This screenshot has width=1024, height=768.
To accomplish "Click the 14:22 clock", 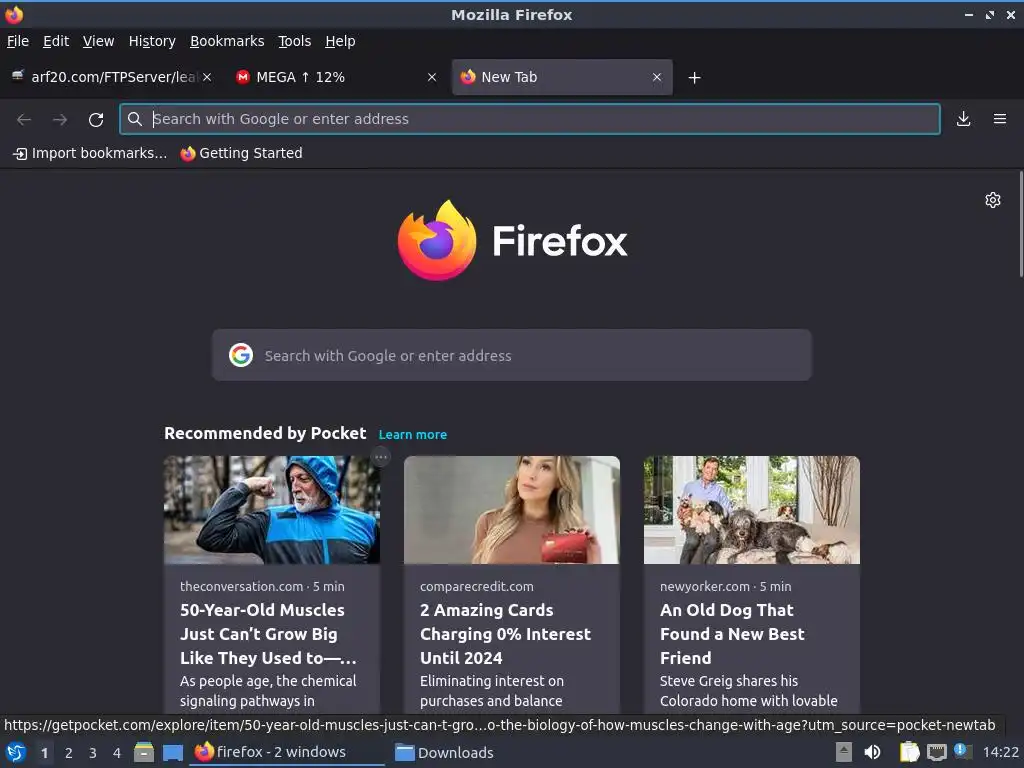I will [x=1000, y=752].
